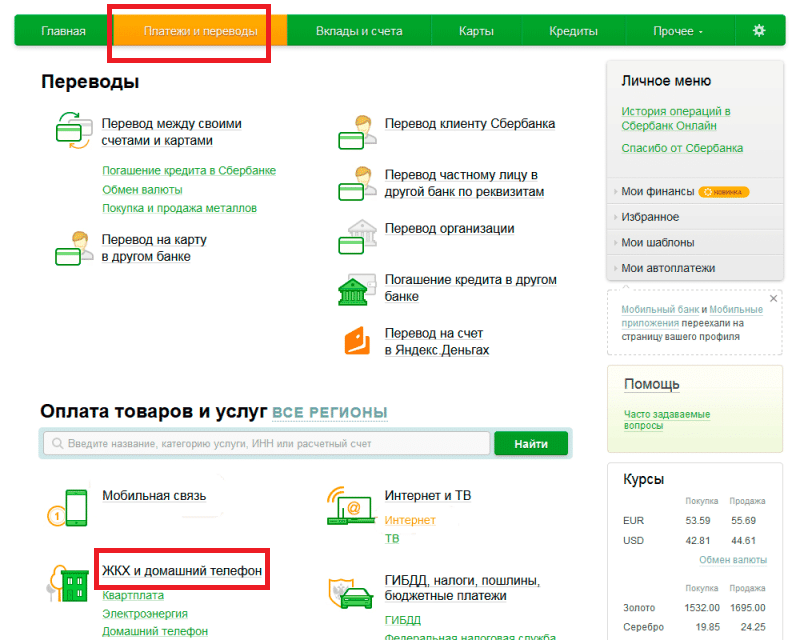Click mobile phone icon for Мобильная связь
This screenshot has height=640, width=800.
pyautogui.click(x=68, y=508)
